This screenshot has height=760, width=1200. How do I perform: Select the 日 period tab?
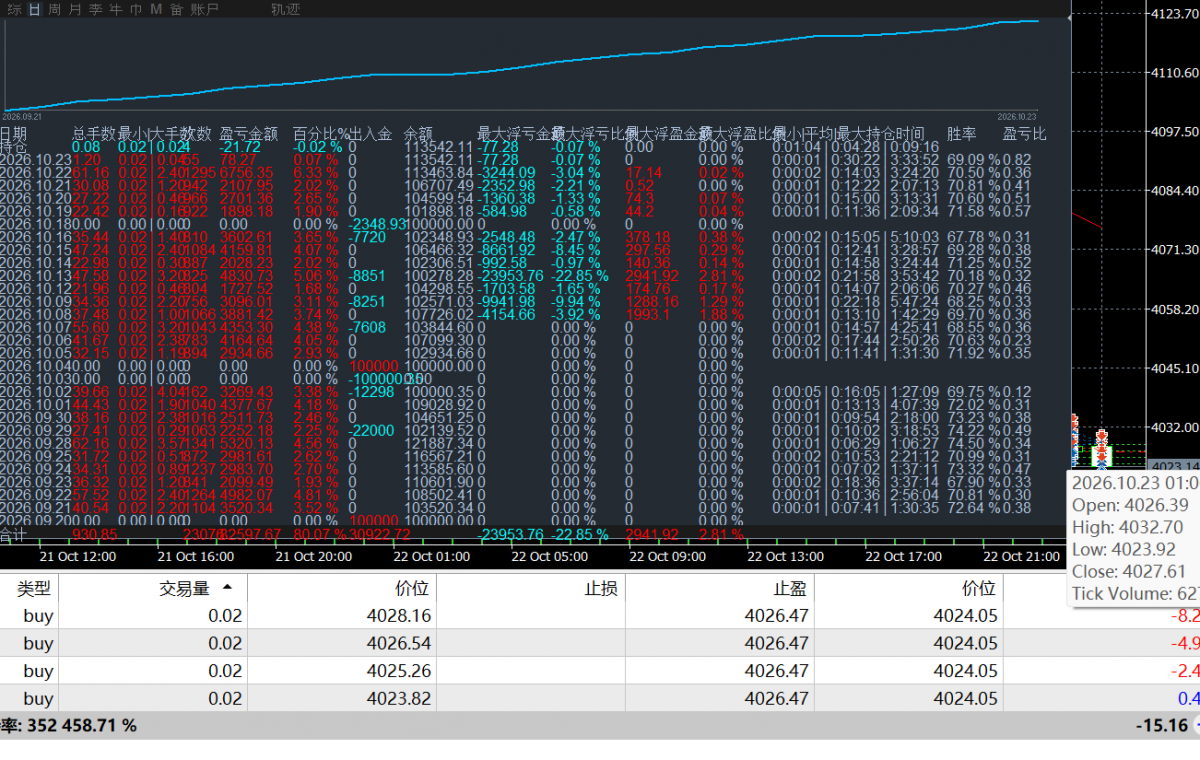tap(34, 9)
